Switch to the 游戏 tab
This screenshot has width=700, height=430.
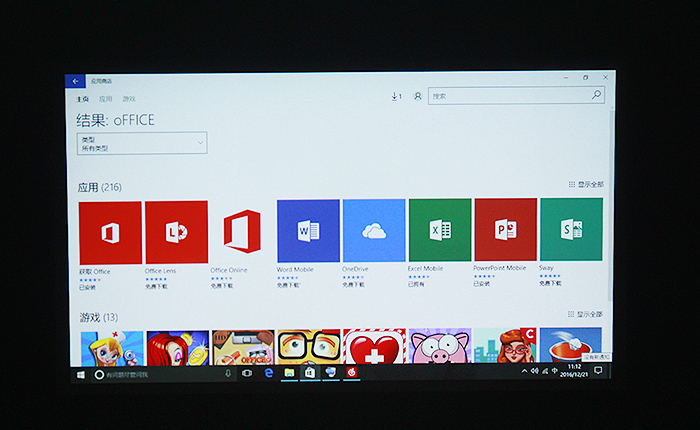click(x=129, y=99)
